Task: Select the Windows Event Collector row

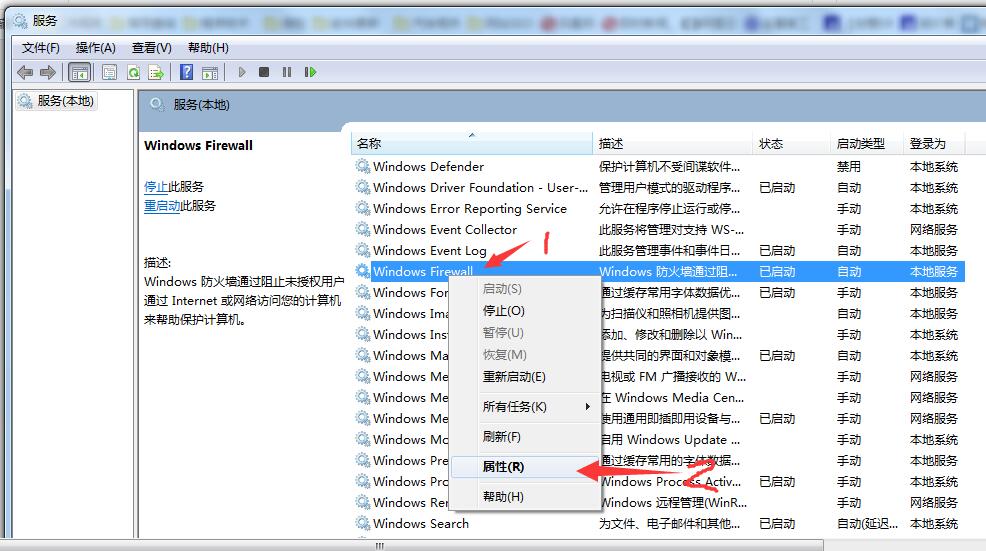Action: (658, 229)
